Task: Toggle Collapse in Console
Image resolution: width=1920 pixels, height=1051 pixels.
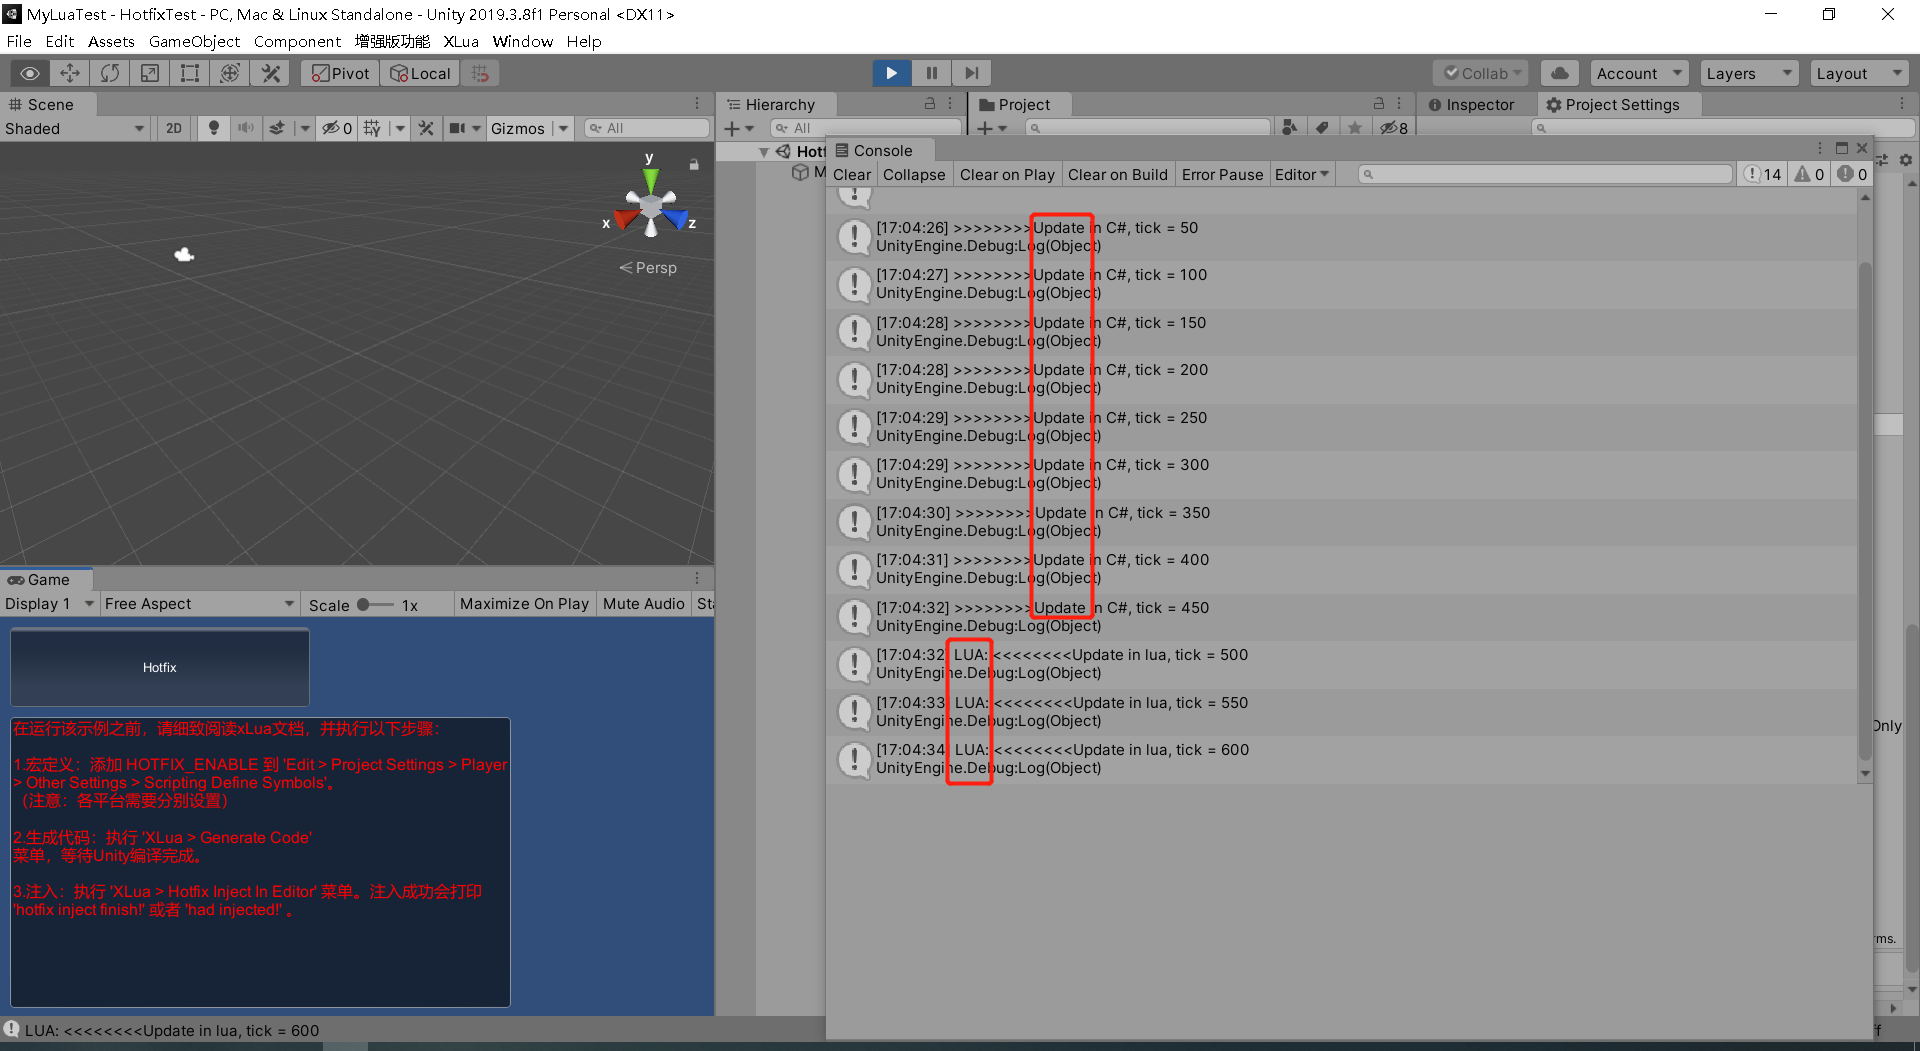Action: (x=914, y=174)
